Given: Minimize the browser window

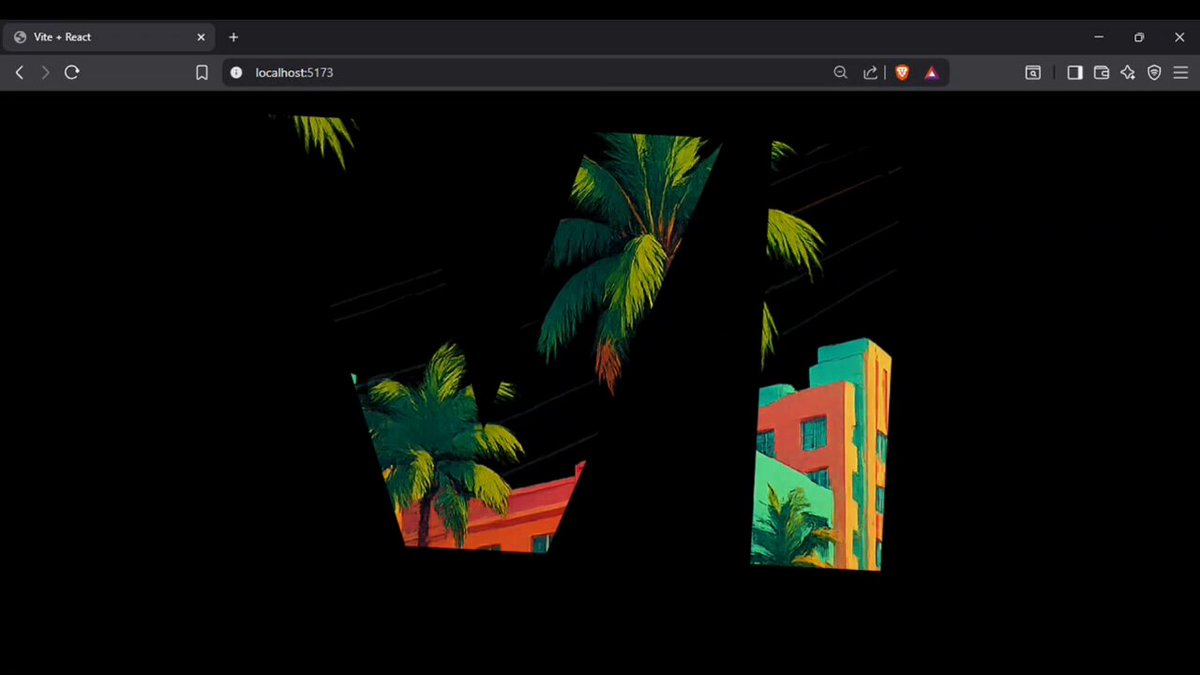Looking at the screenshot, I should (1099, 37).
